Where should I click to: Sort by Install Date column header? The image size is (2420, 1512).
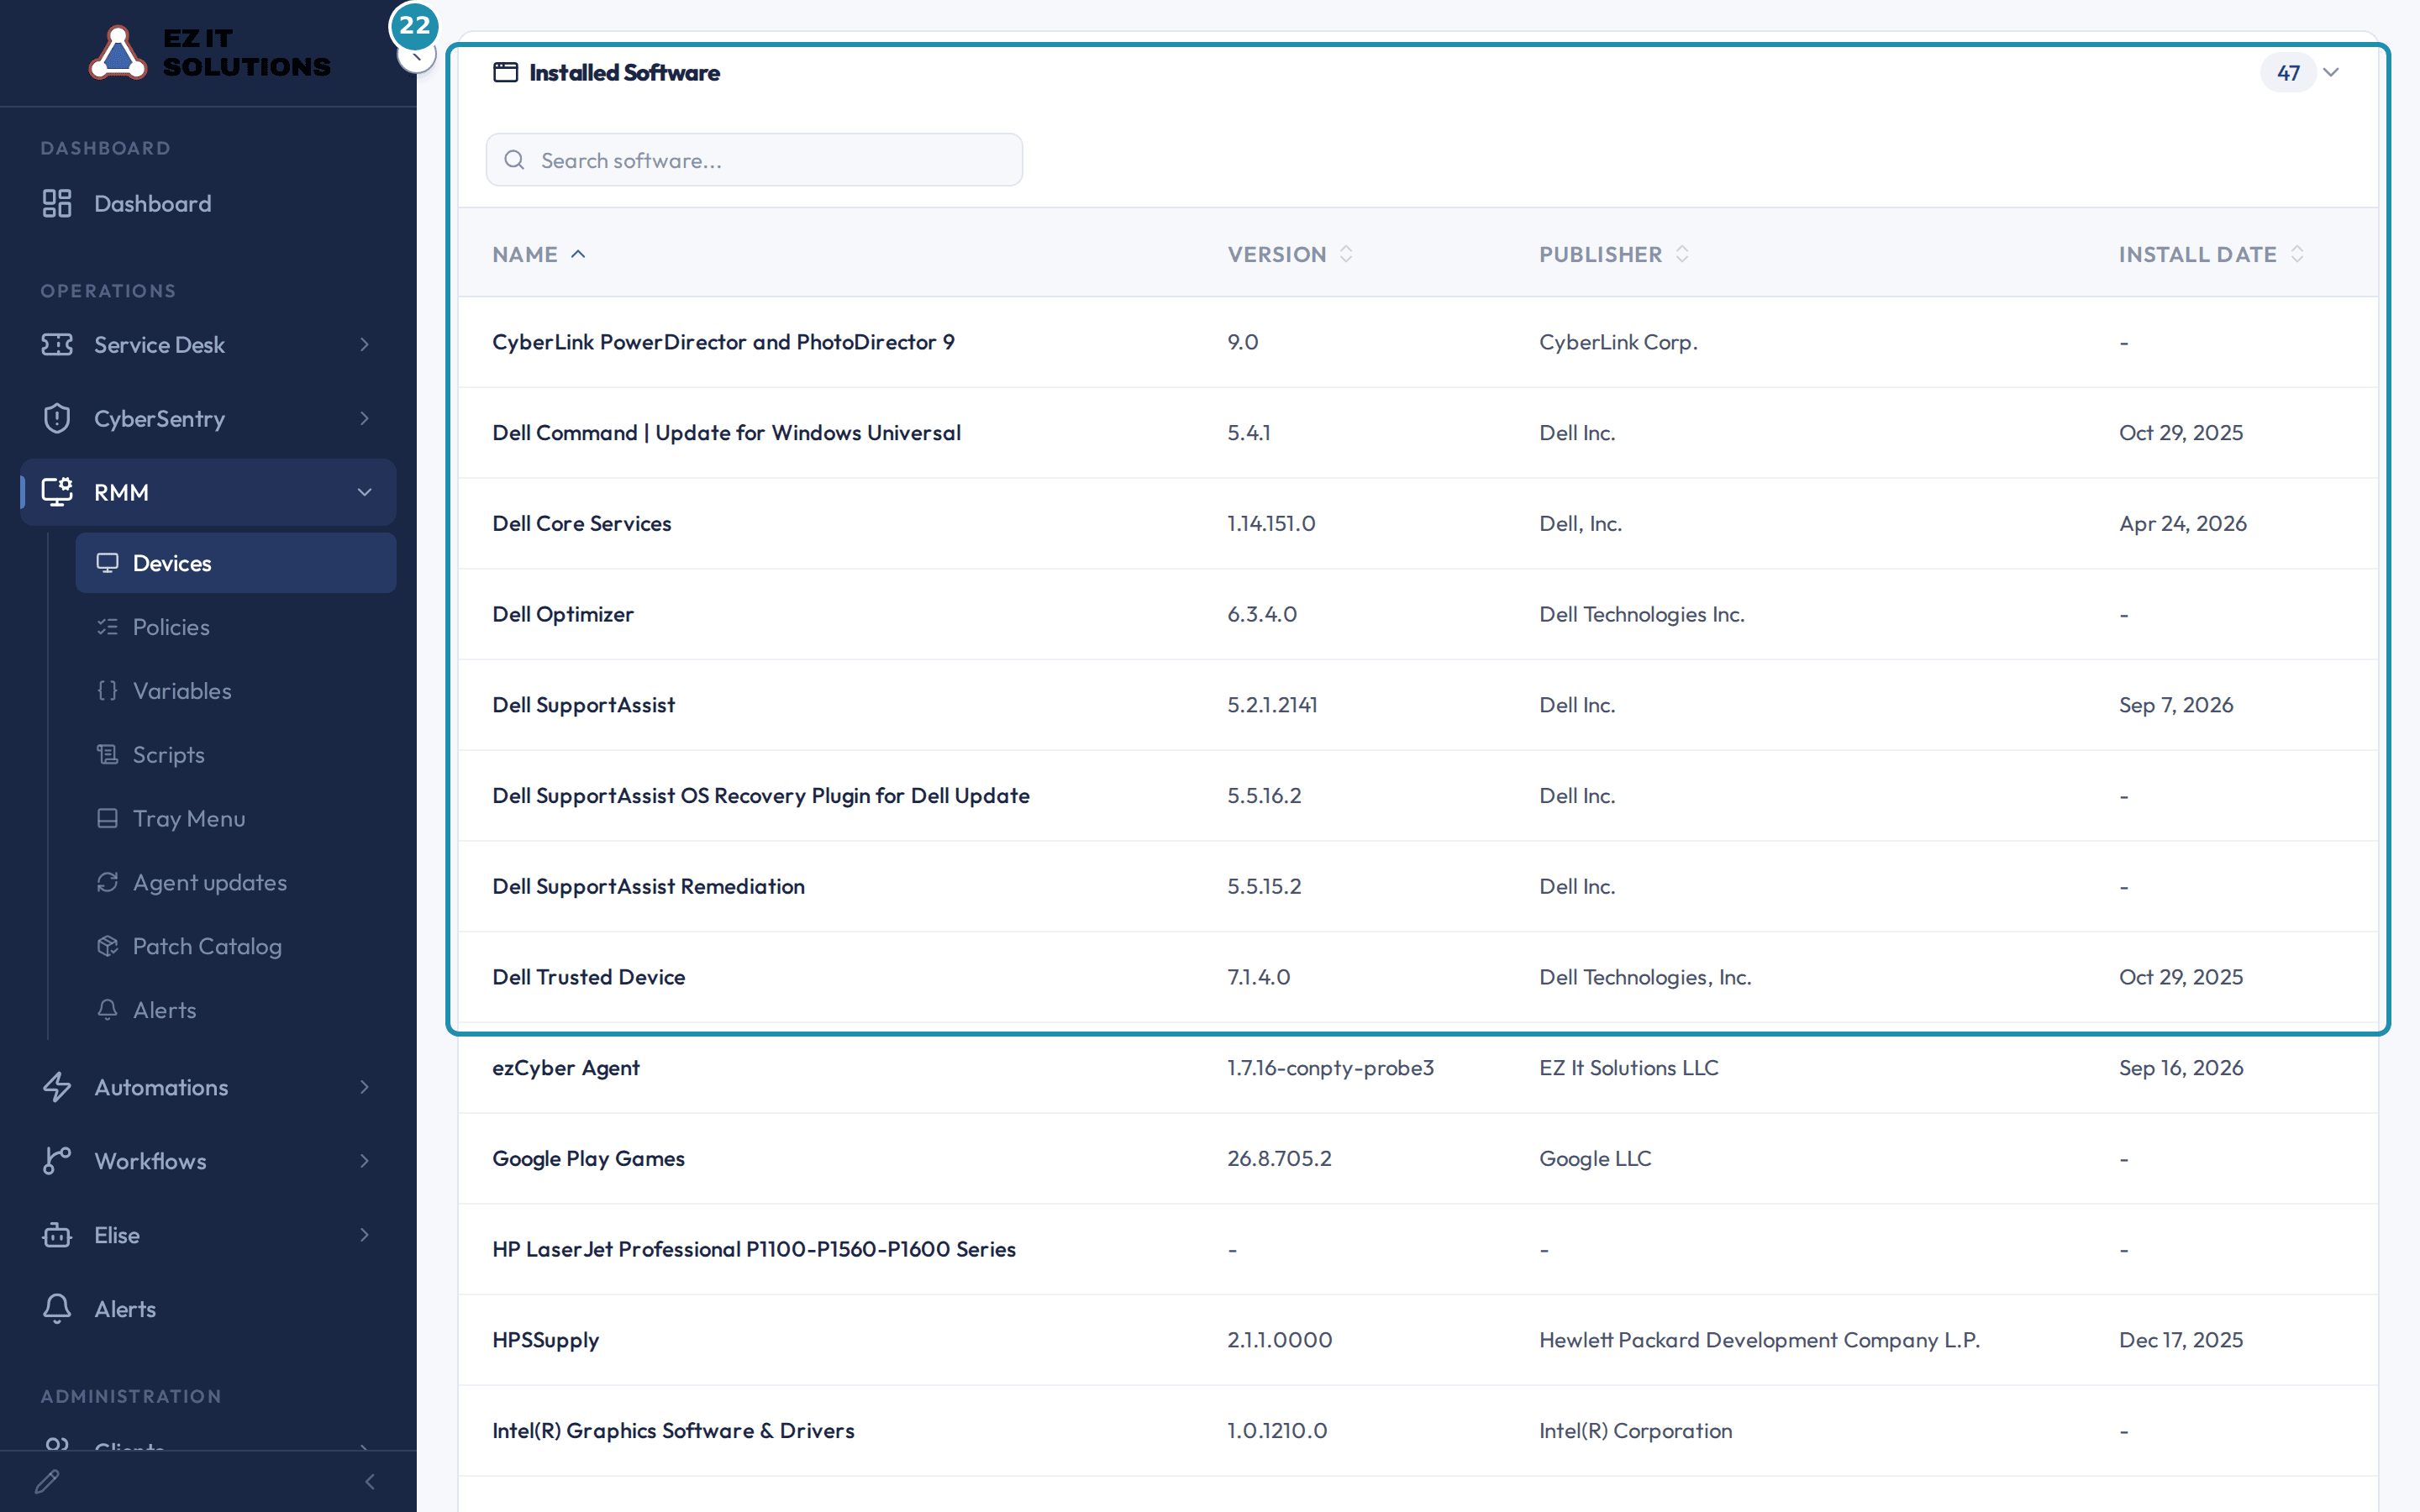tap(2211, 255)
